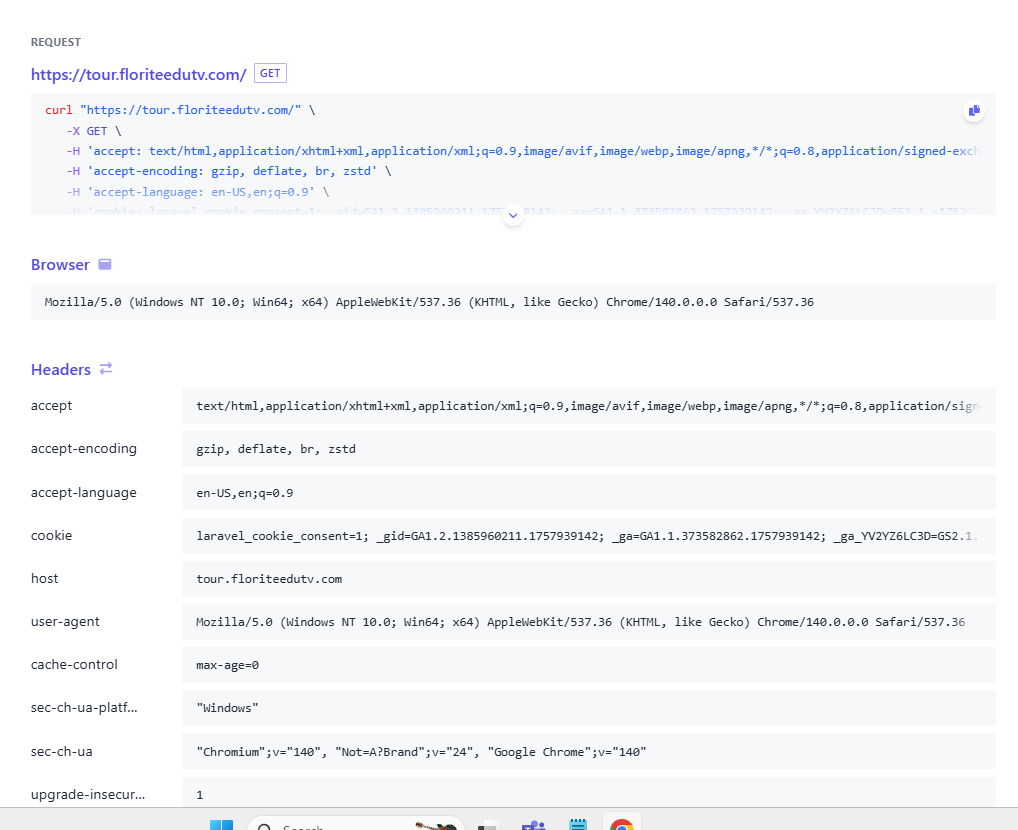Click the accept-encoding value gzip, deflate, br, zstd
The height and width of the screenshot is (830, 1018).
point(276,449)
